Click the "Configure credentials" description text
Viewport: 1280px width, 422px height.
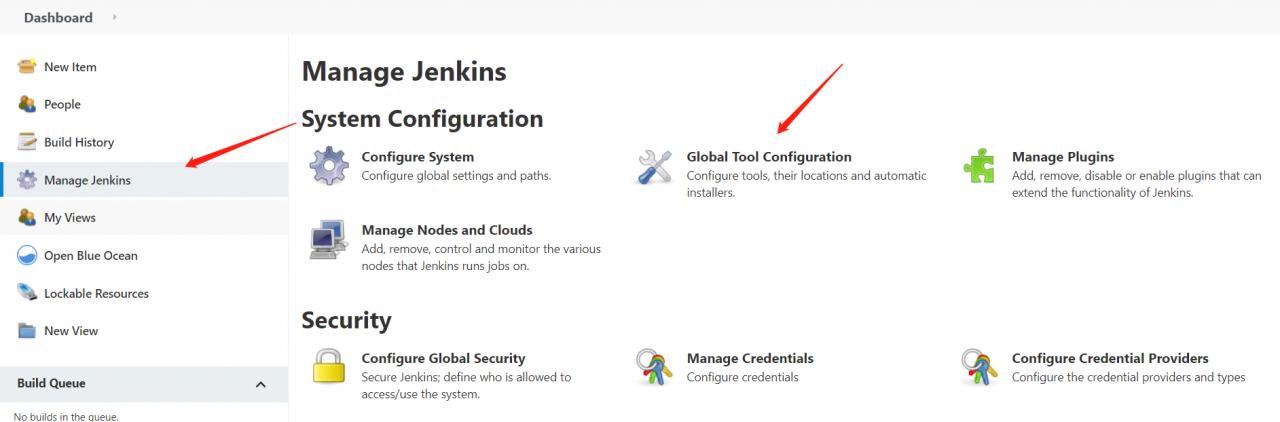tap(742, 377)
